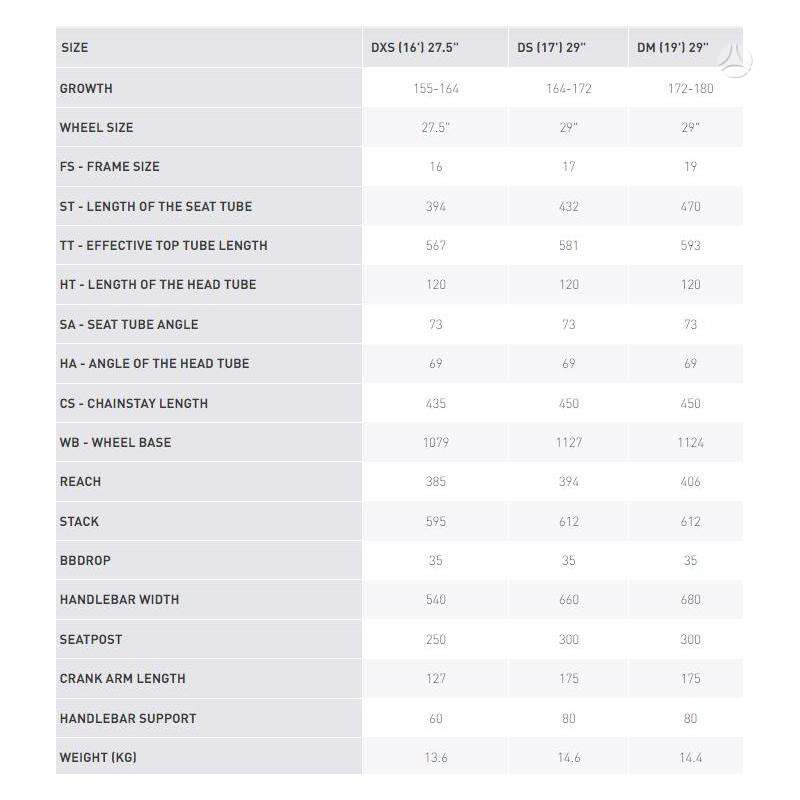The width and height of the screenshot is (800, 800).
Task: Click CRANK ARM LENGTH row label
Action: pos(122,679)
